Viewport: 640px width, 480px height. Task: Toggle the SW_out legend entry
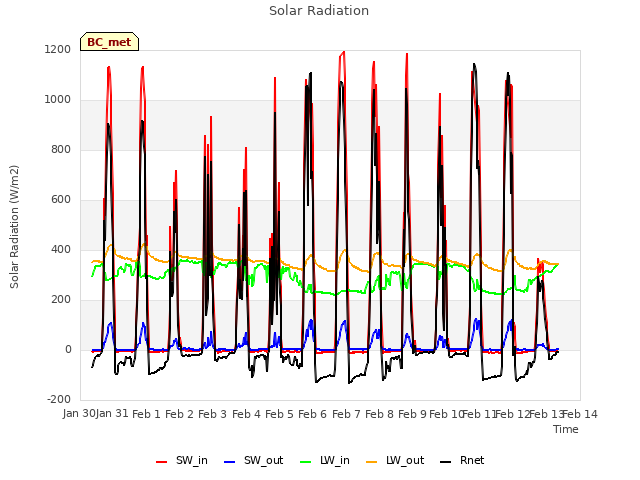click(x=254, y=461)
